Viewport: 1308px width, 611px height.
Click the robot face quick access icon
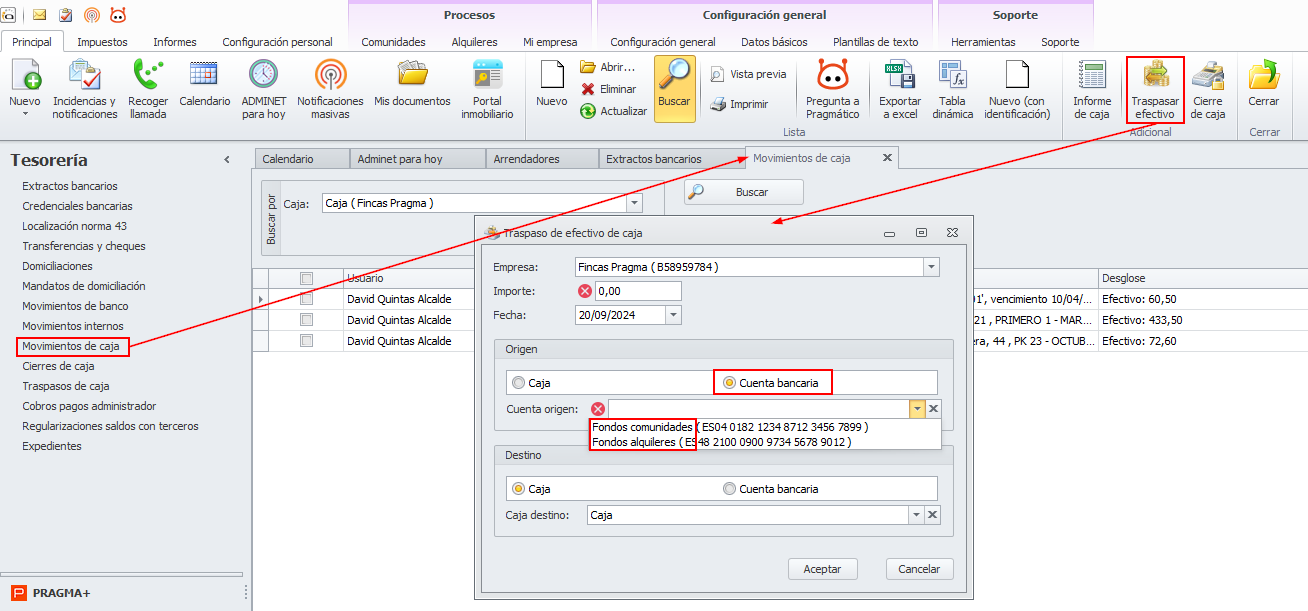tap(118, 15)
